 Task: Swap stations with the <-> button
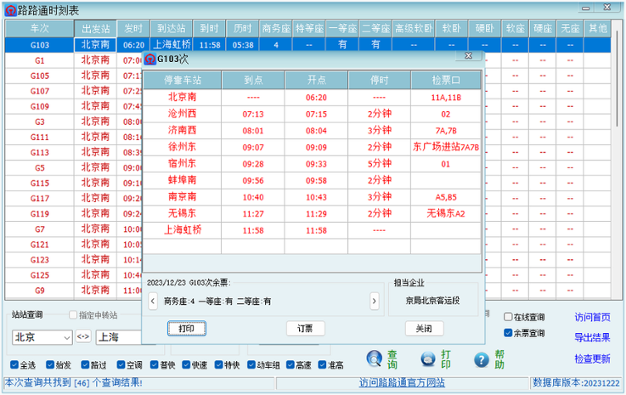[83, 337]
